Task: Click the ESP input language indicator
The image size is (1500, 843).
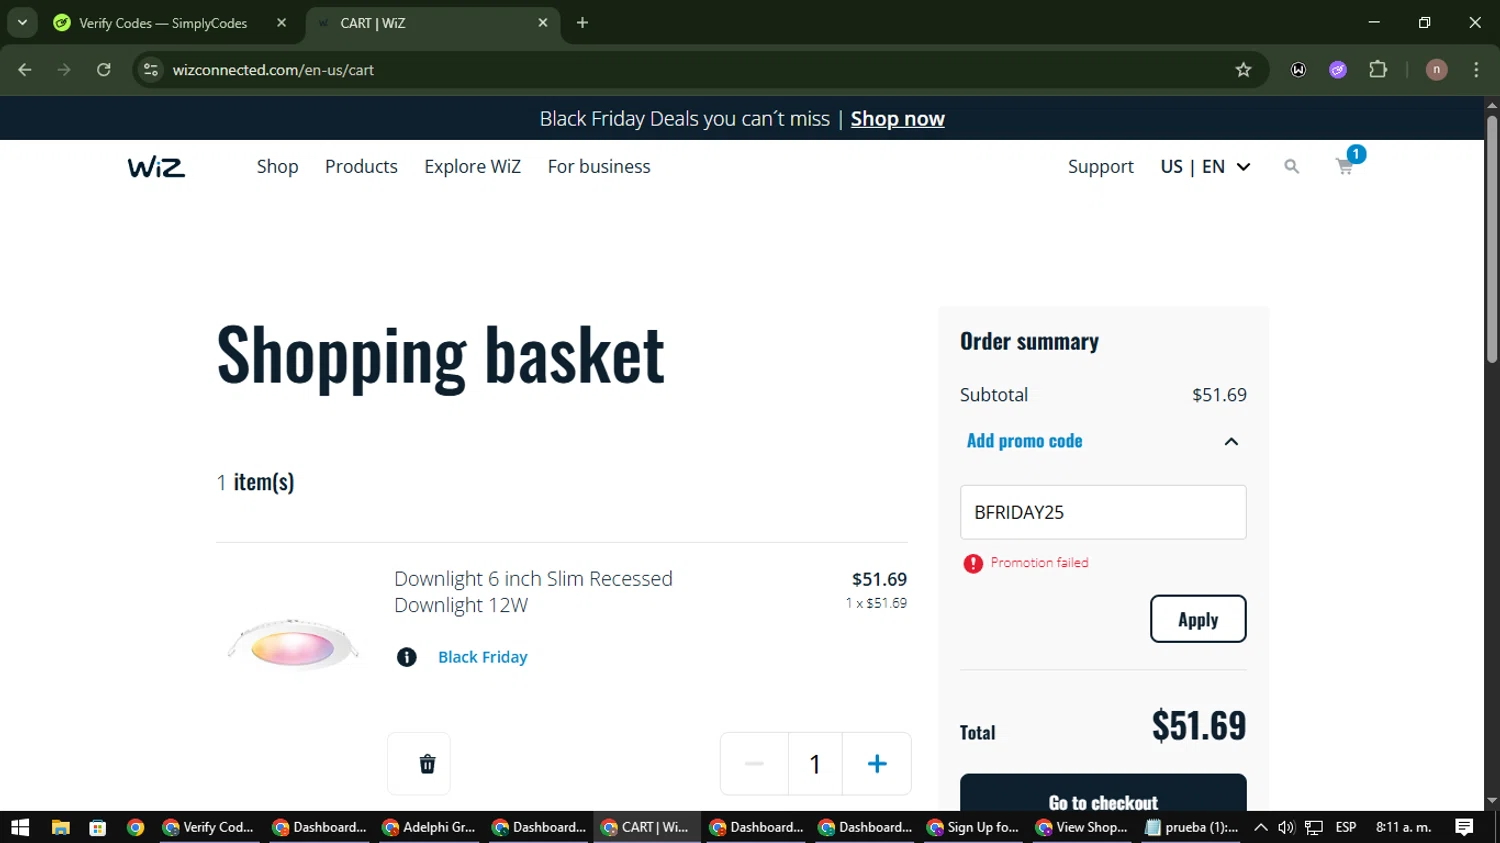Action: pos(1346,827)
